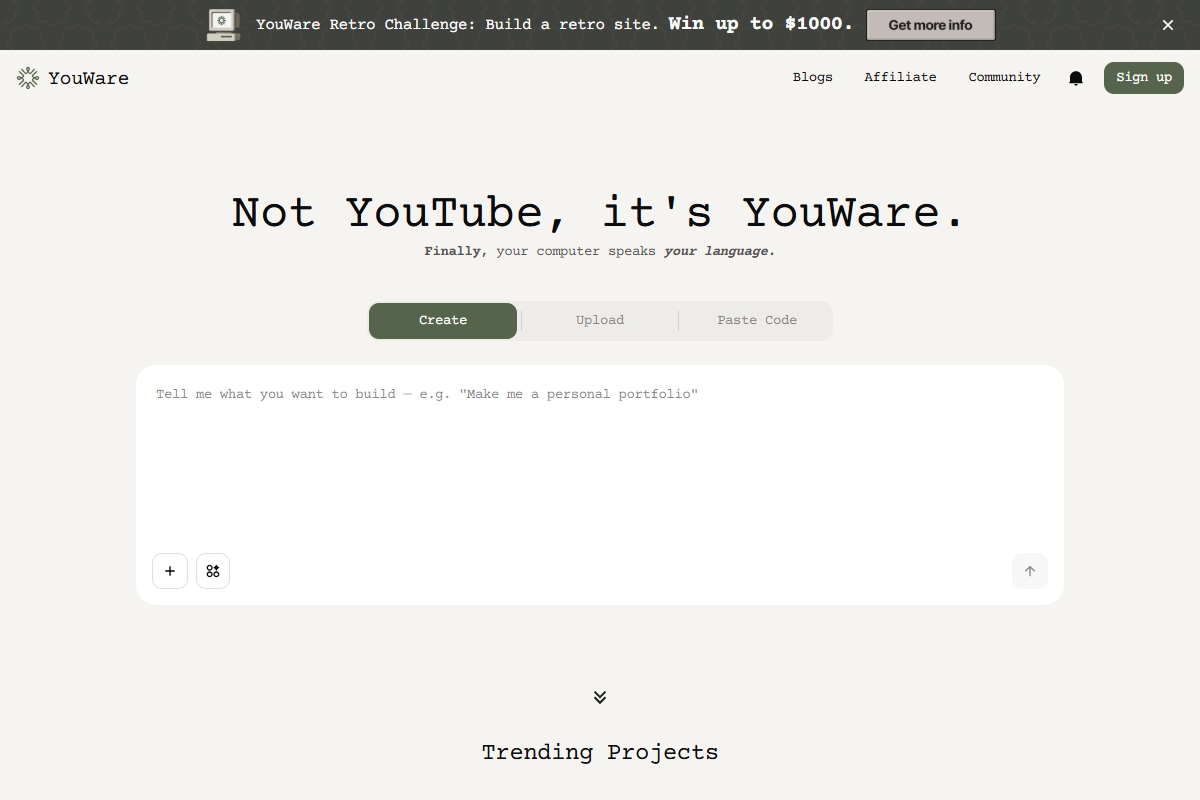
Task: Switch to the Paste Code tab
Action: point(757,320)
